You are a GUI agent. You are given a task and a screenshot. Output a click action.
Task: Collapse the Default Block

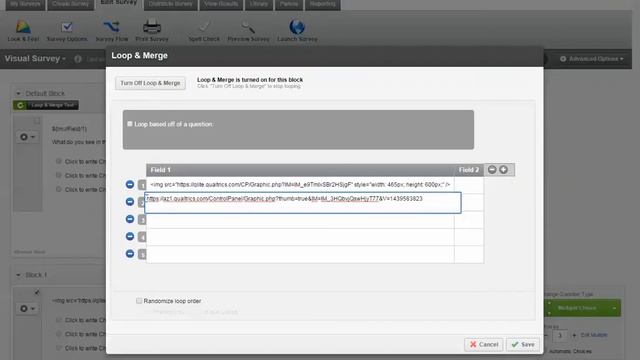point(18,93)
